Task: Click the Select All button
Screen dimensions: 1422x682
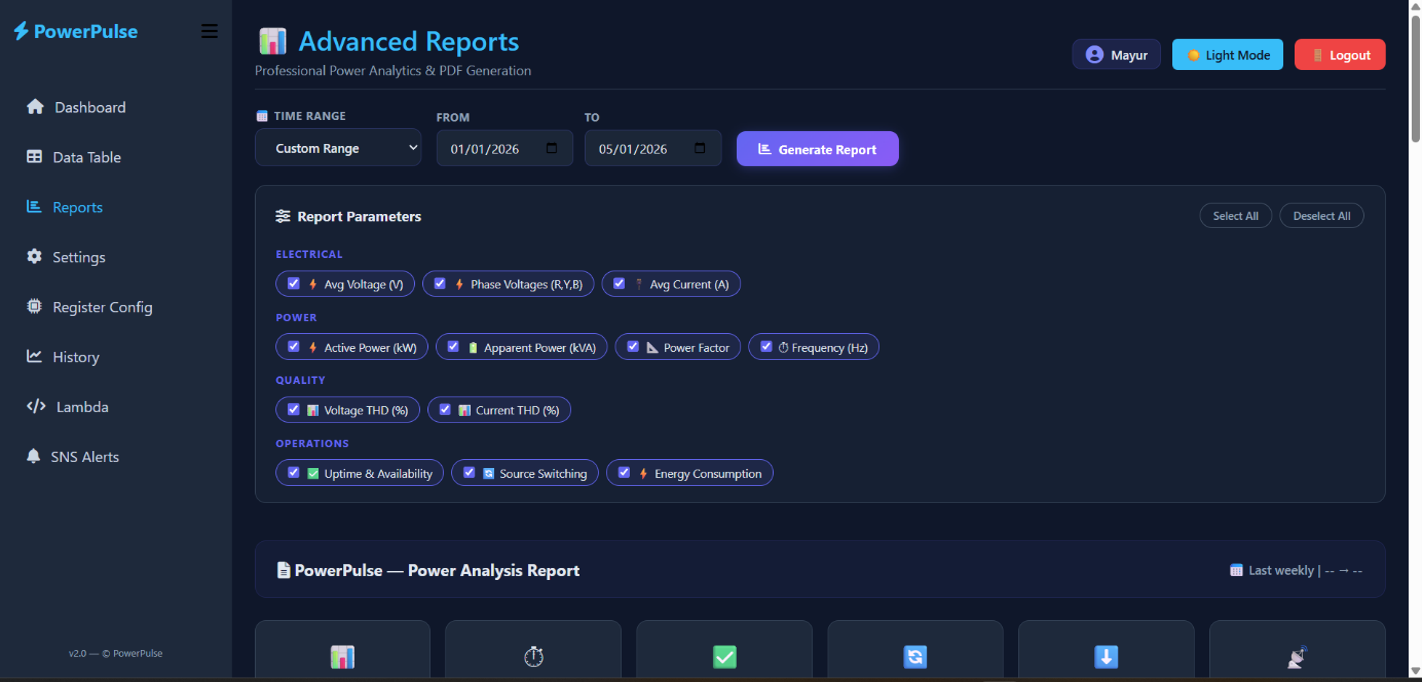Action: pos(1236,216)
